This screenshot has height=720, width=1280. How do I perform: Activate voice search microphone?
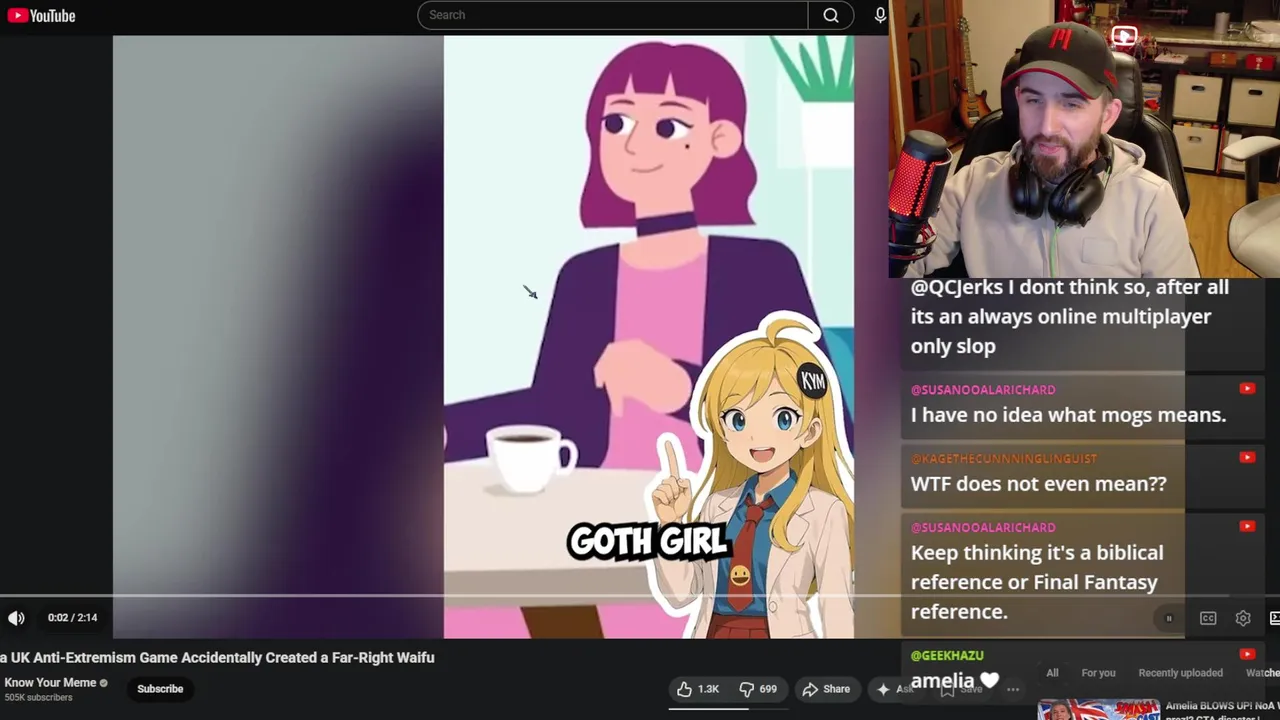click(x=880, y=15)
